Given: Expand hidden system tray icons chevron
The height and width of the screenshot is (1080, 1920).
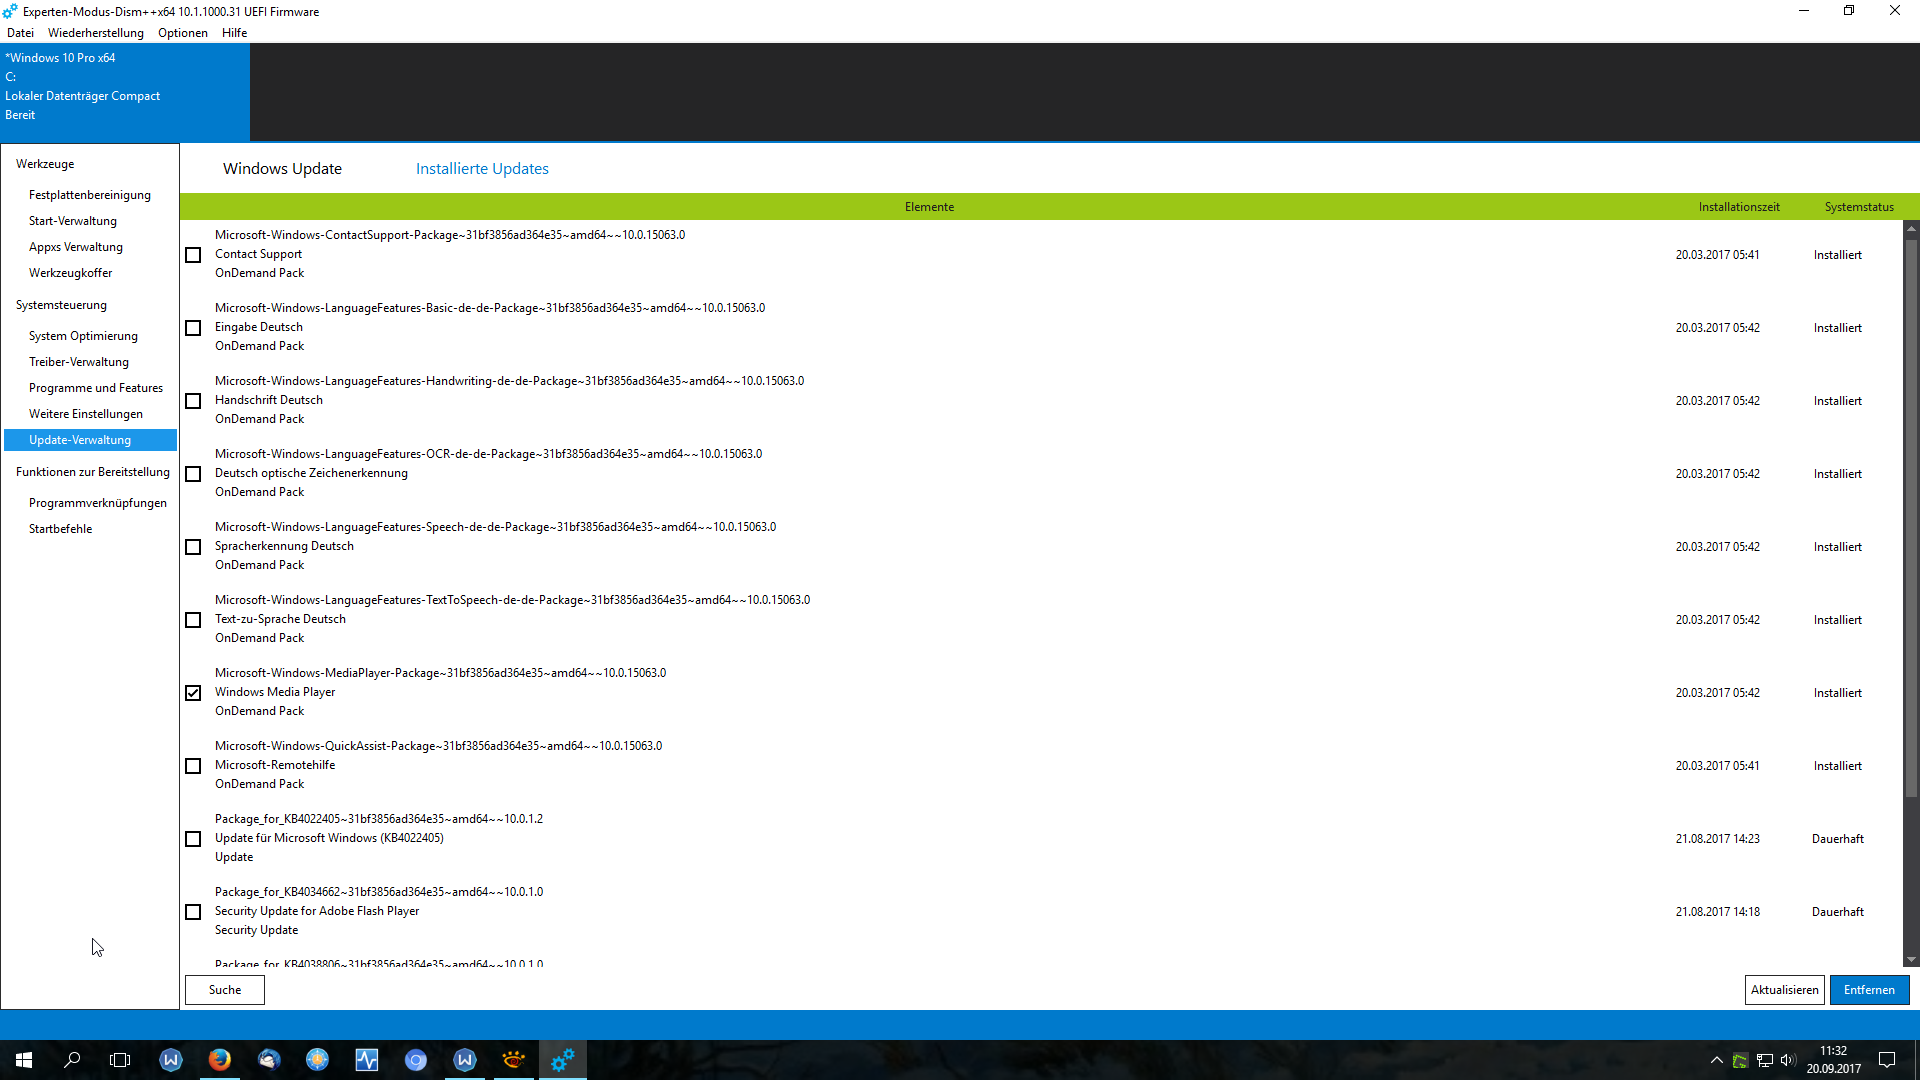Looking at the screenshot, I should pyautogui.click(x=1716, y=1060).
